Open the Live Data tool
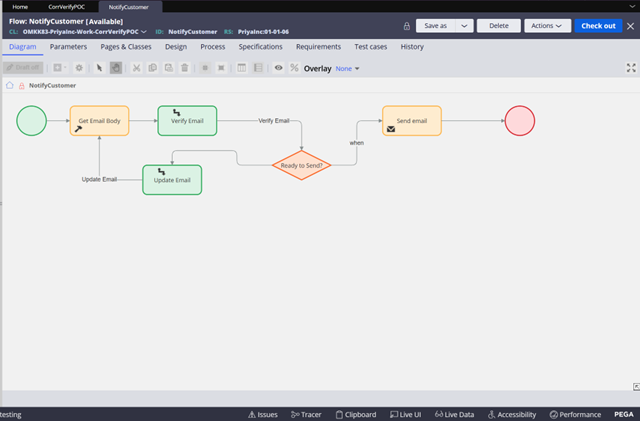The height and width of the screenshot is (421, 640). pos(454,414)
